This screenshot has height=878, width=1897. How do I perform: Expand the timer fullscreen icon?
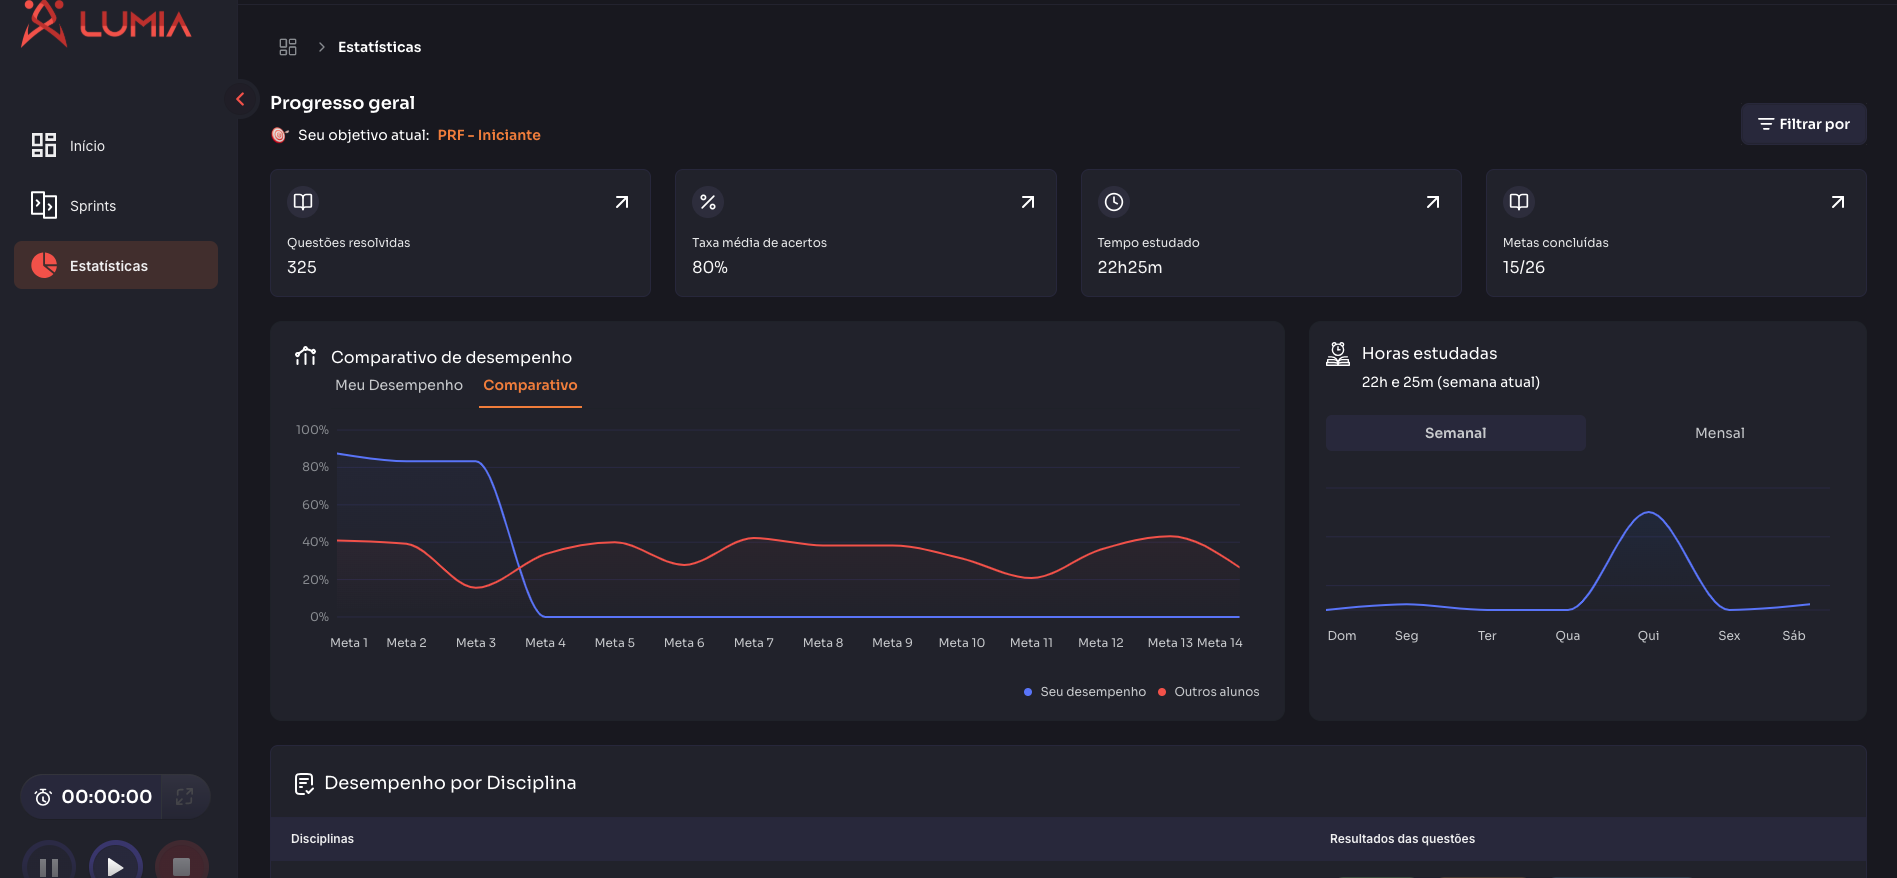point(184,797)
